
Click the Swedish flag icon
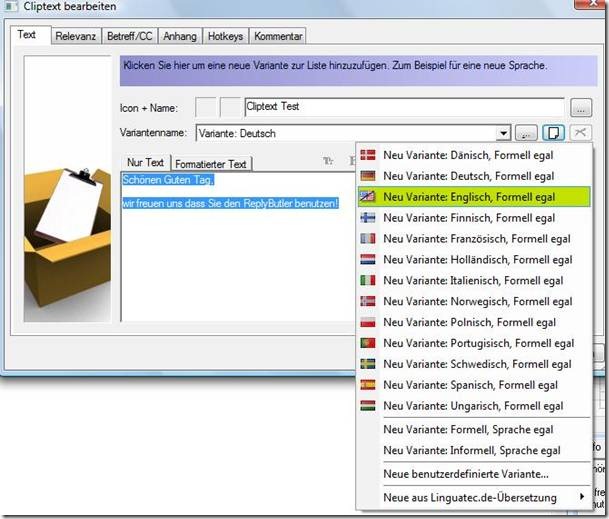pos(367,364)
